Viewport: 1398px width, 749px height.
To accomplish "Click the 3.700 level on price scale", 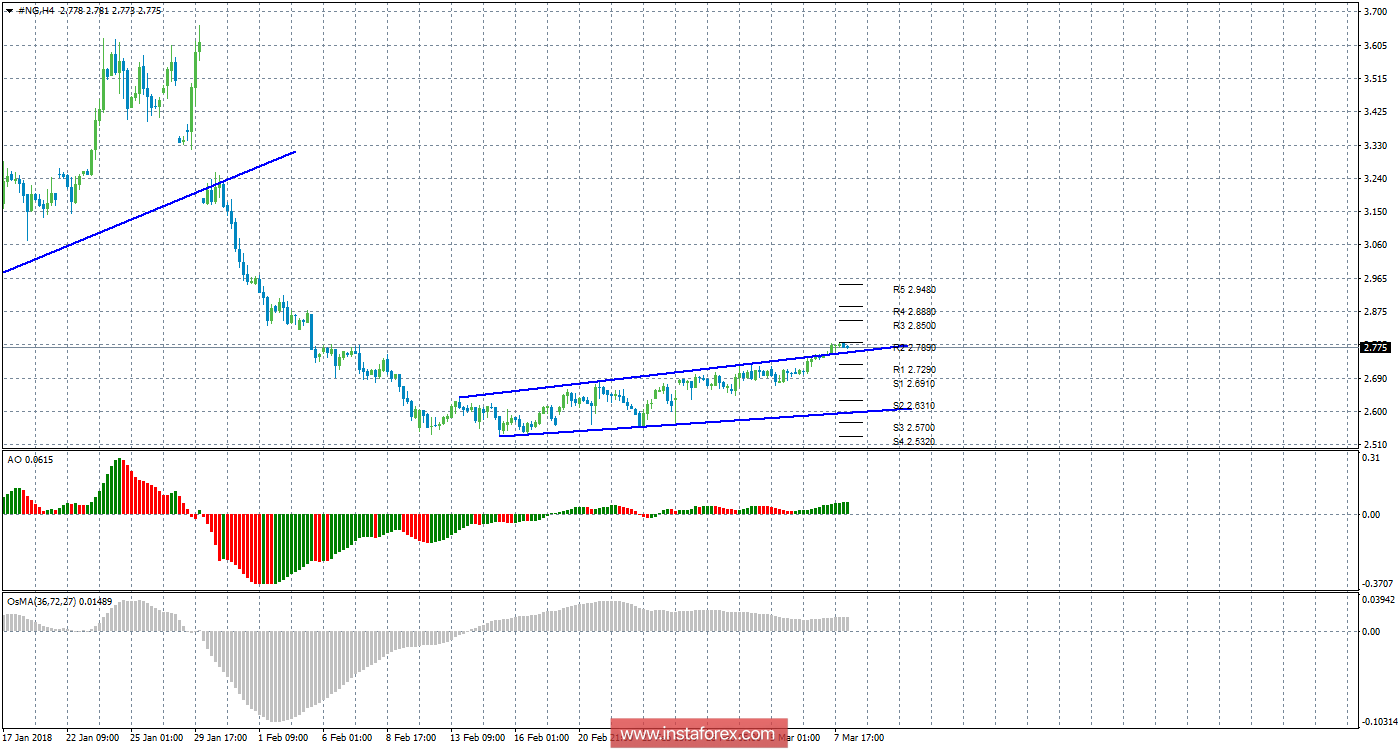I will click(x=1375, y=13).
